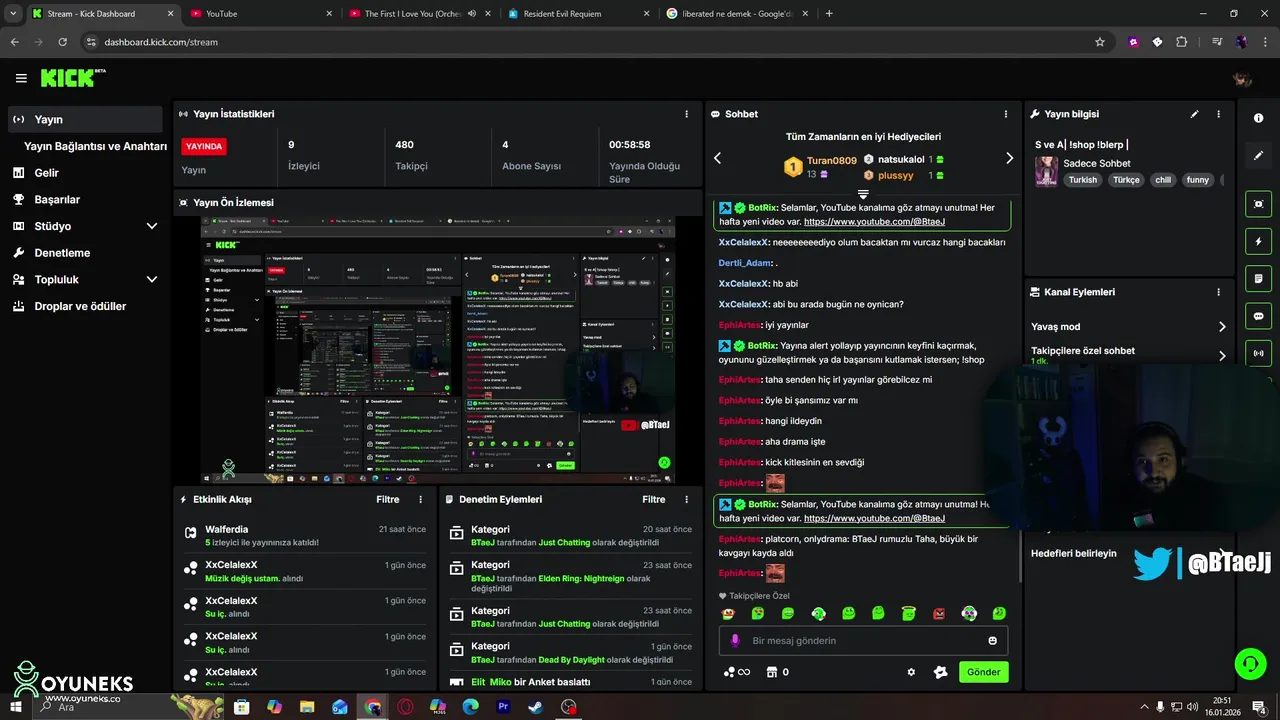Toggle the lightning activity panel in right rail

(1258, 241)
